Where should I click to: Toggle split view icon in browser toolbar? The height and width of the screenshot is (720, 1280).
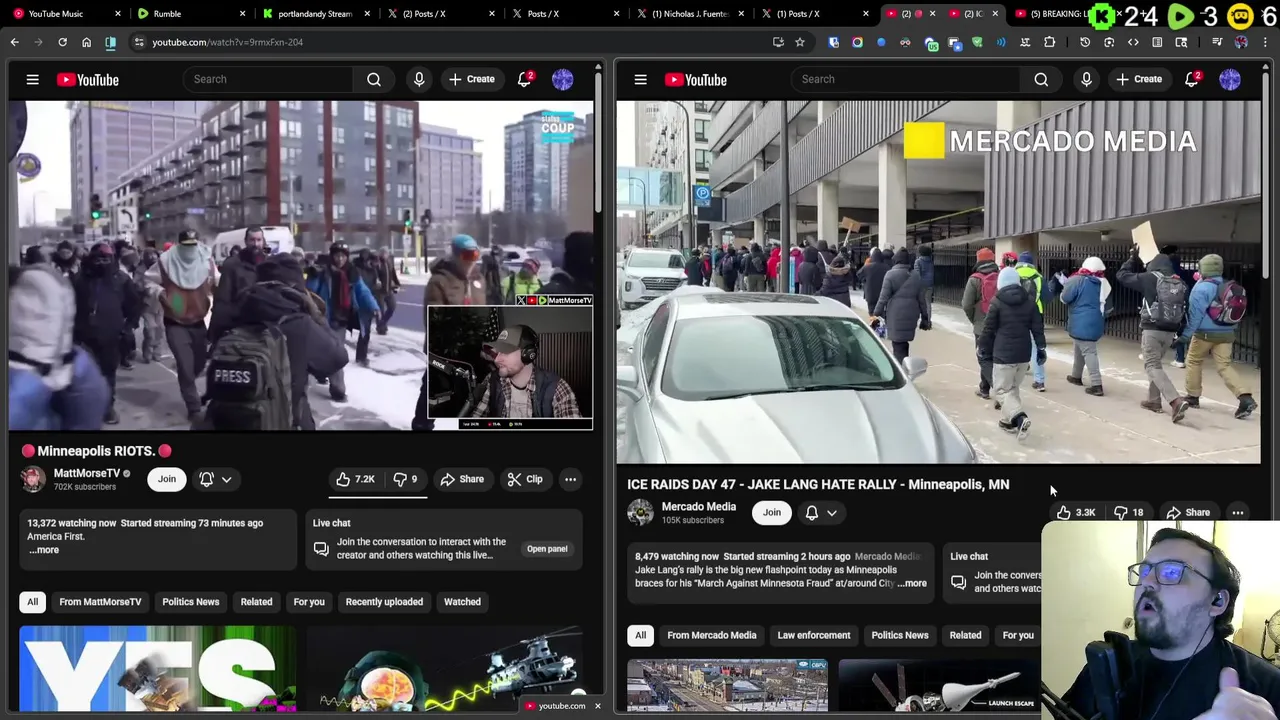pyautogui.click(x=110, y=42)
